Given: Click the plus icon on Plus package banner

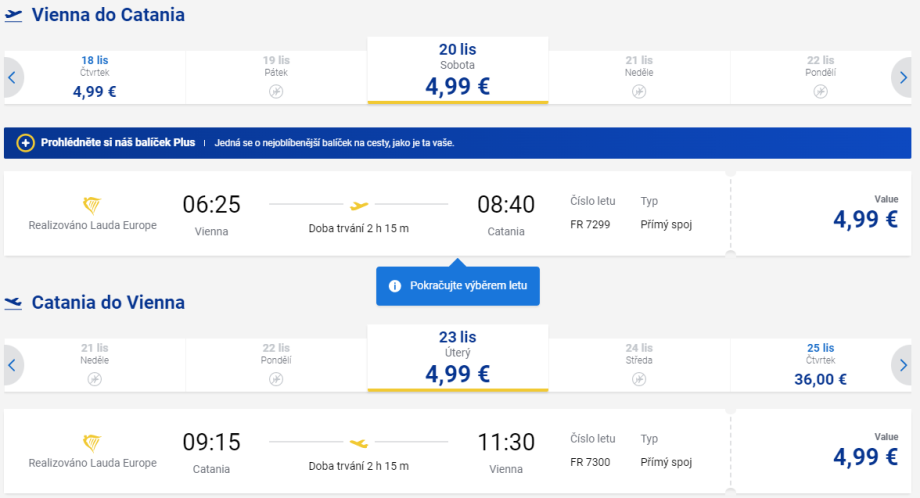Looking at the screenshot, I should pyautogui.click(x=26, y=143).
